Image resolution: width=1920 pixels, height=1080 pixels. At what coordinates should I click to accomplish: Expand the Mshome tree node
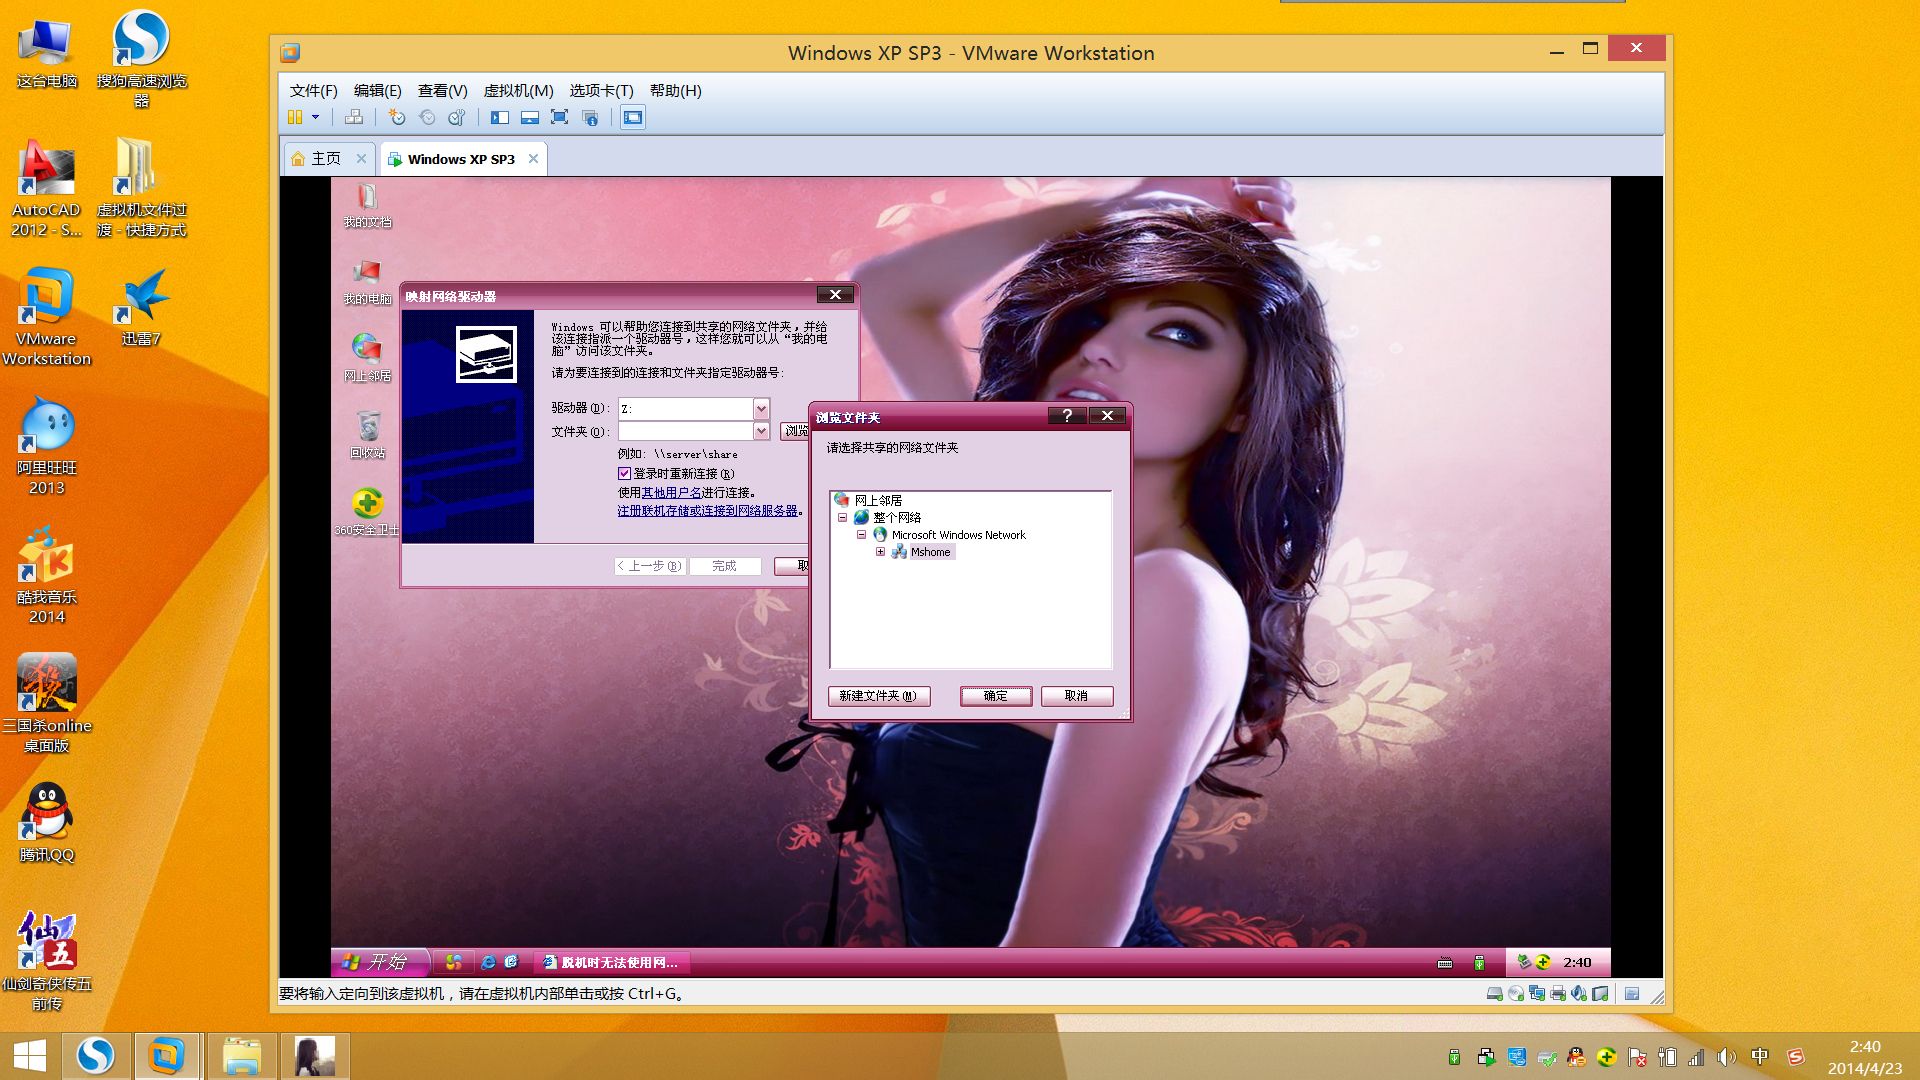880,552
